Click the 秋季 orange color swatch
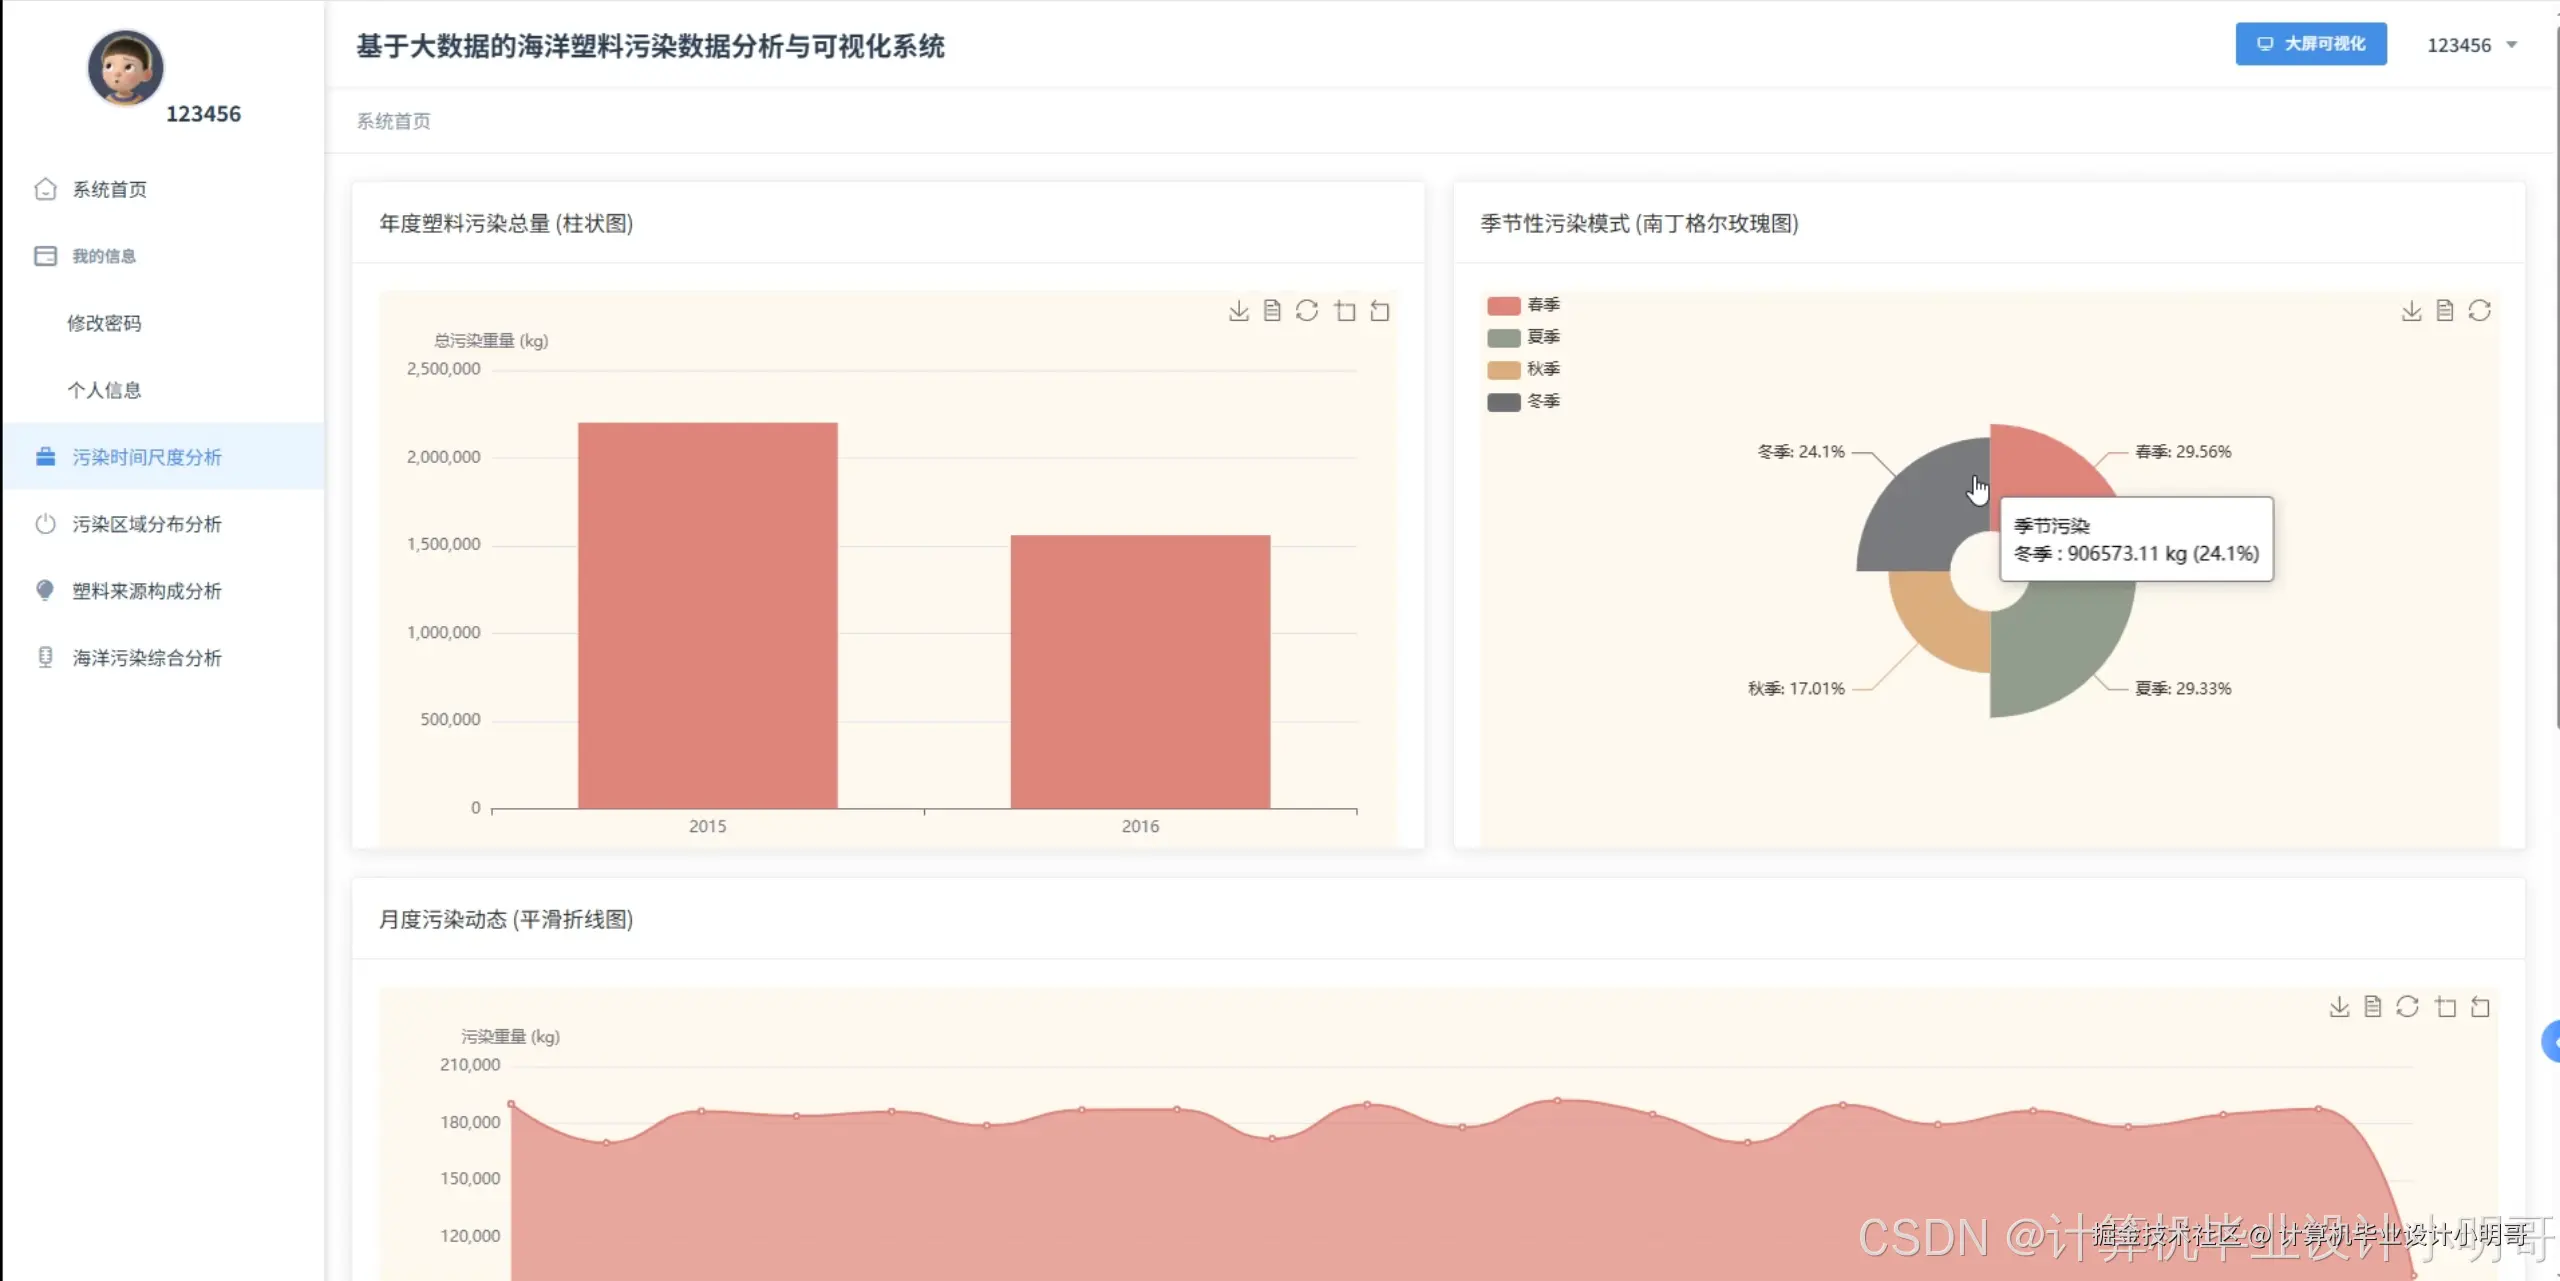Viewport: 2560px width, 1281px height. coord(1503,370)
